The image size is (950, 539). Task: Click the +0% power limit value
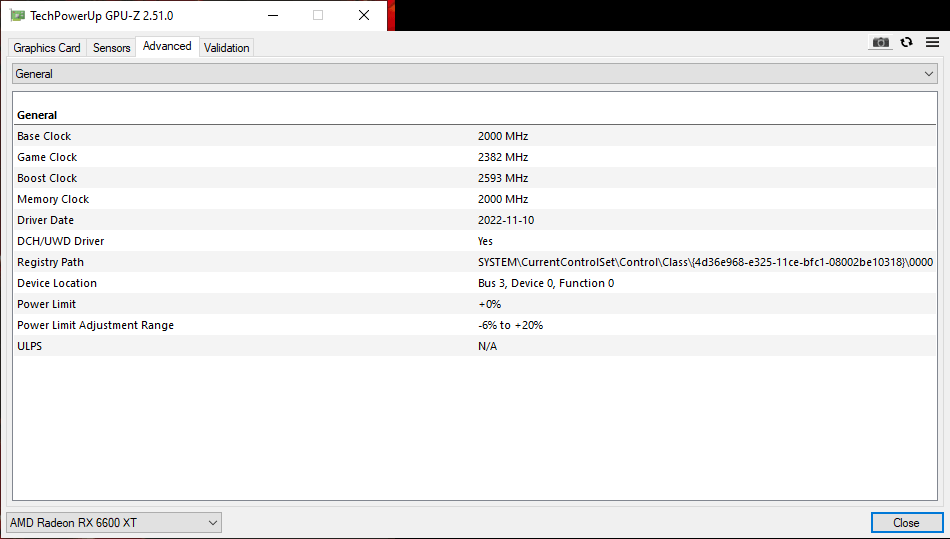(490, 304)
